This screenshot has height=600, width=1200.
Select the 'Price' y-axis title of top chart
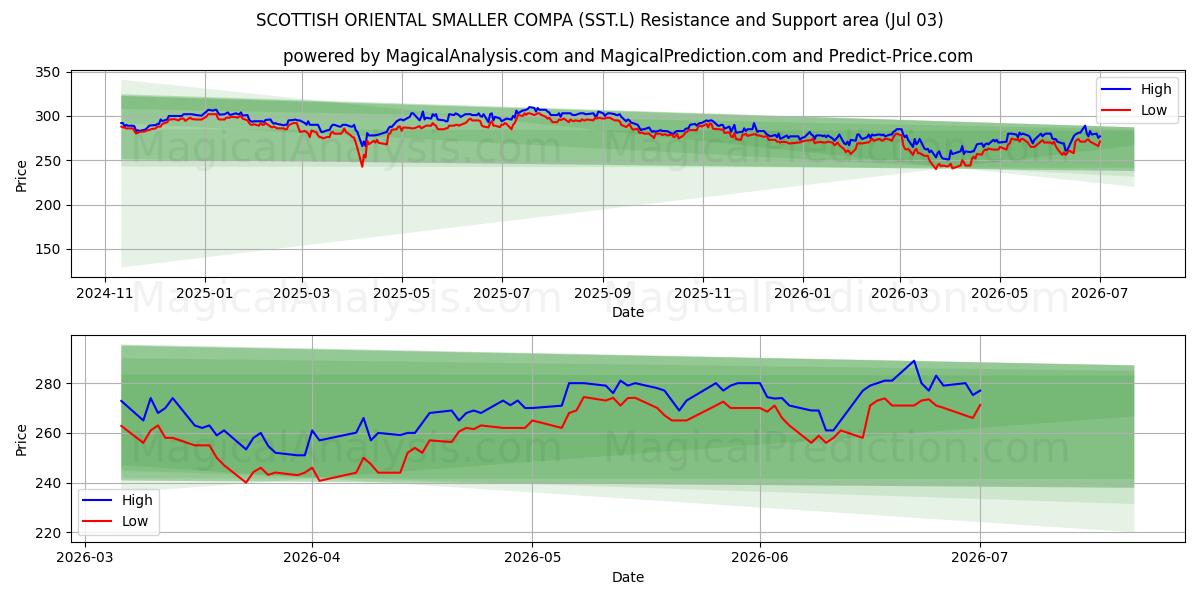pos(22,174)
